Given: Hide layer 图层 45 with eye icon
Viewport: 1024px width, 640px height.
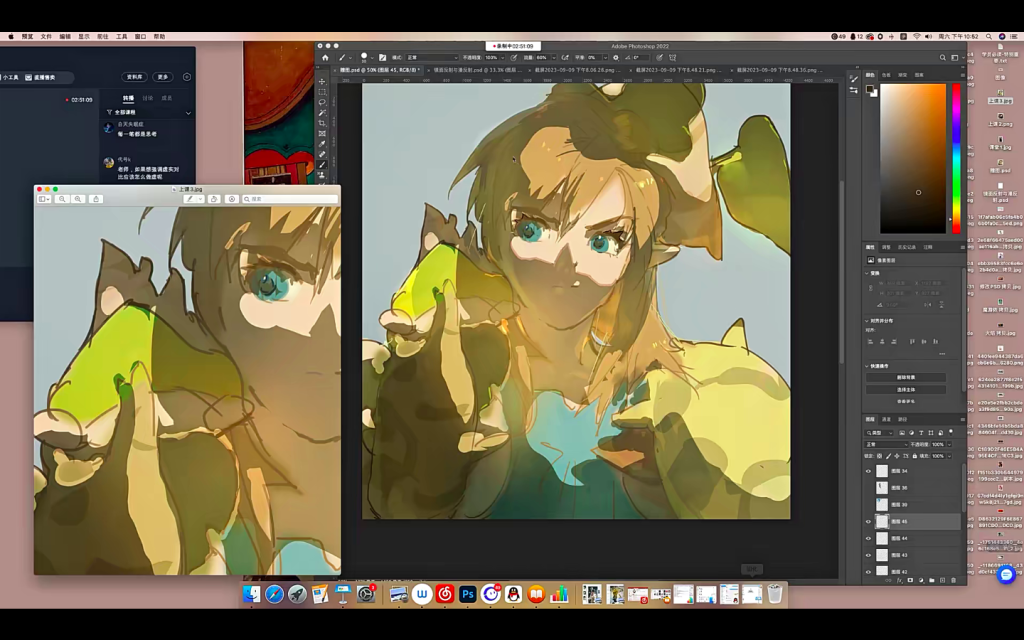Looking at the screenshot, I should (868, 522).
